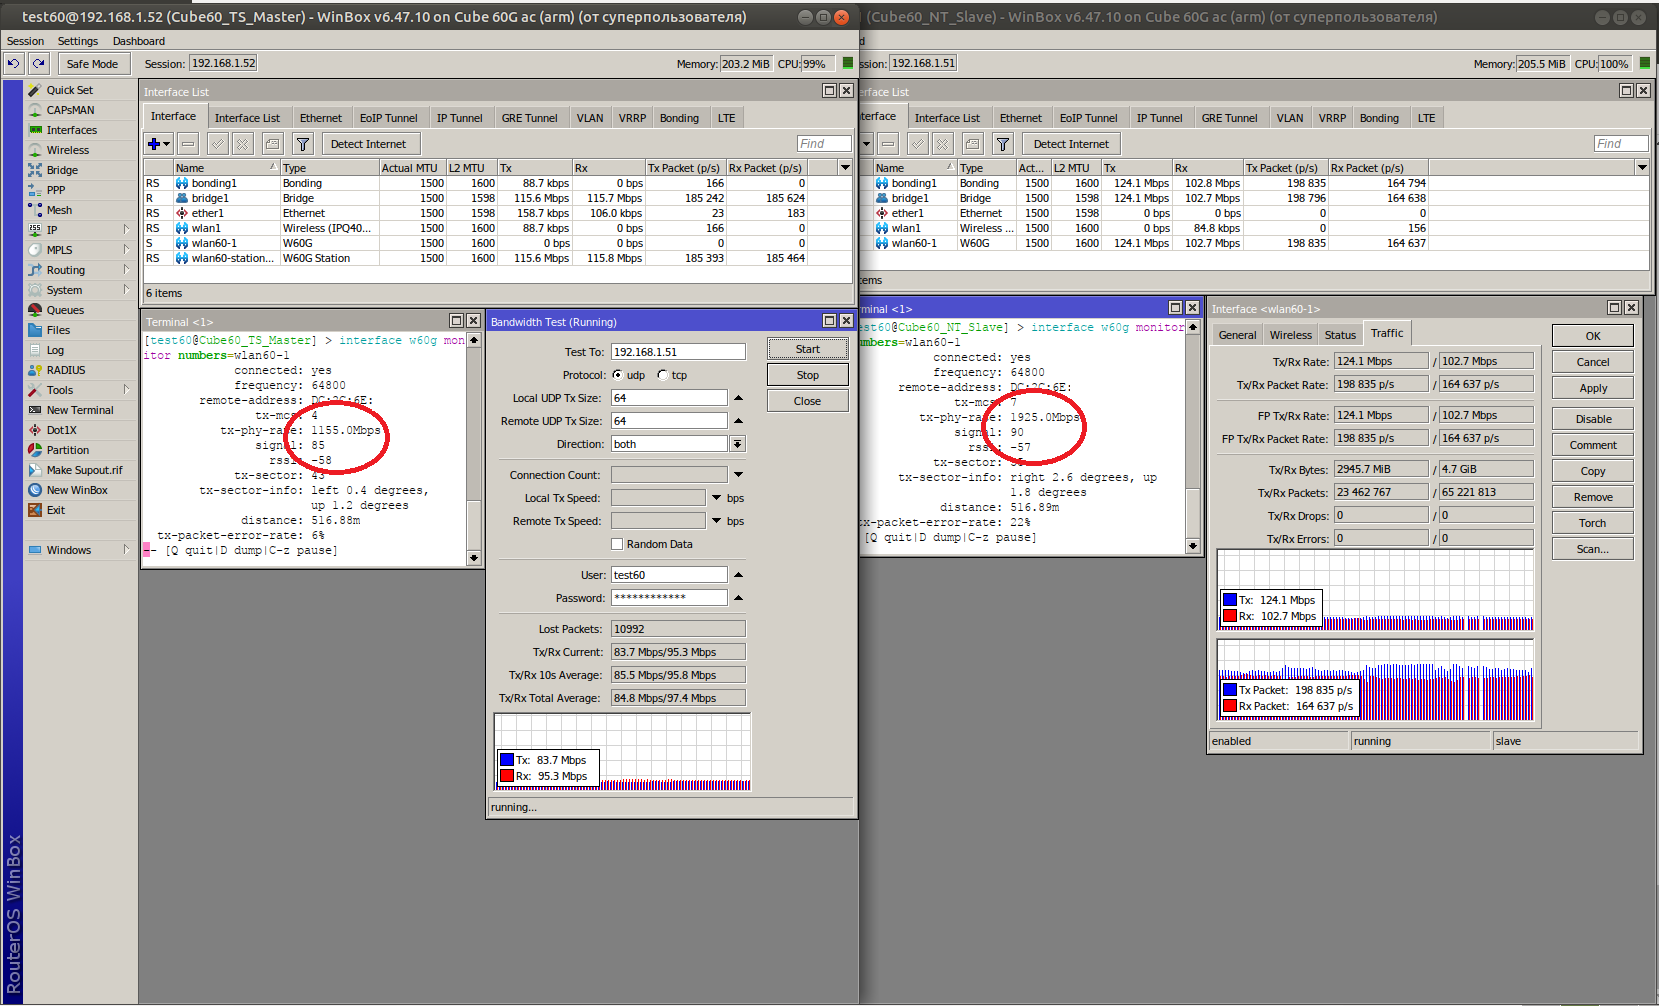Image resolution: width=1659 pixels, height=1006 pixels.
Task: Open CAPsMAN from the sidebar
Action: coord(70,110)
